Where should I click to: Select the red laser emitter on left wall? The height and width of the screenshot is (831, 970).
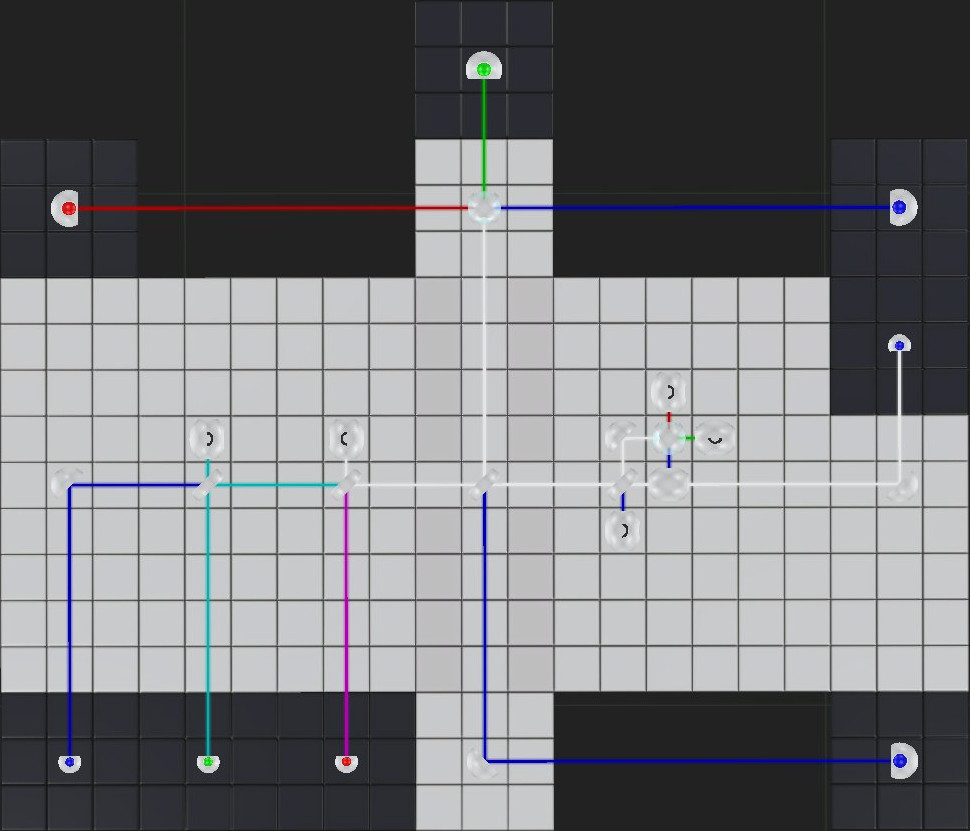66,208
